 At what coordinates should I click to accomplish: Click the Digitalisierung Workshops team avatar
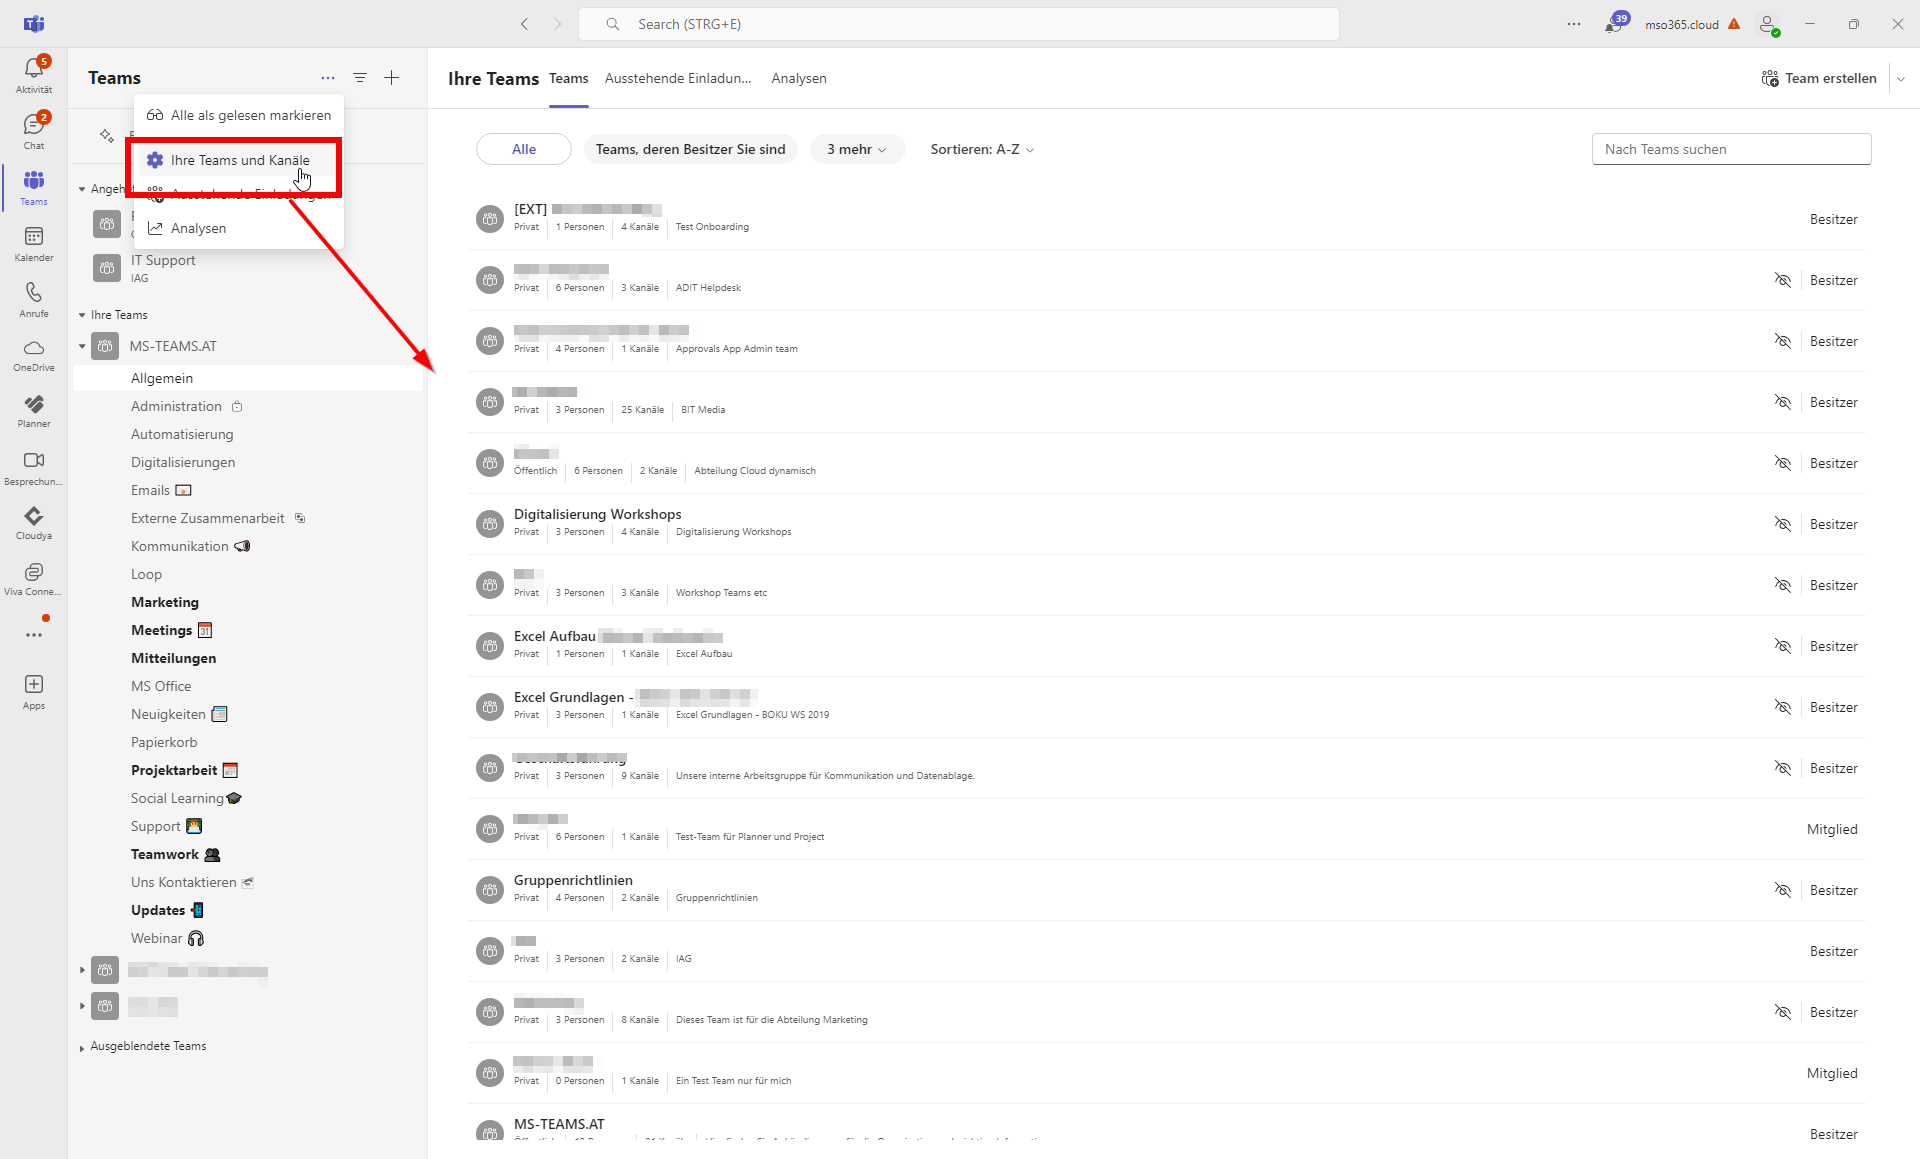coord(490,524)
